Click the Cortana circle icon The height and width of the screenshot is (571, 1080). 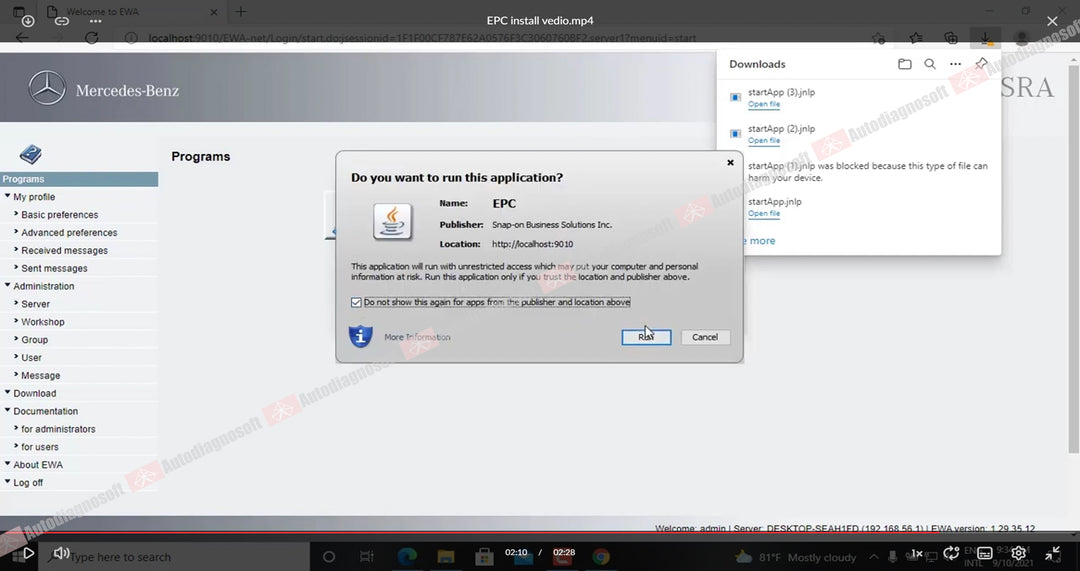click(x=329, y=557)
